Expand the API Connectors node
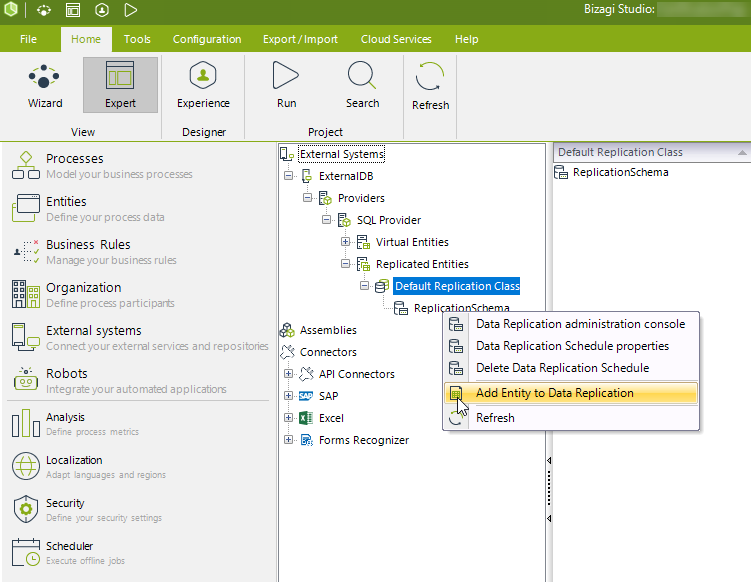The width and height of the screenshot is (751, 582). pyautogui.click(x=288, y=374)
